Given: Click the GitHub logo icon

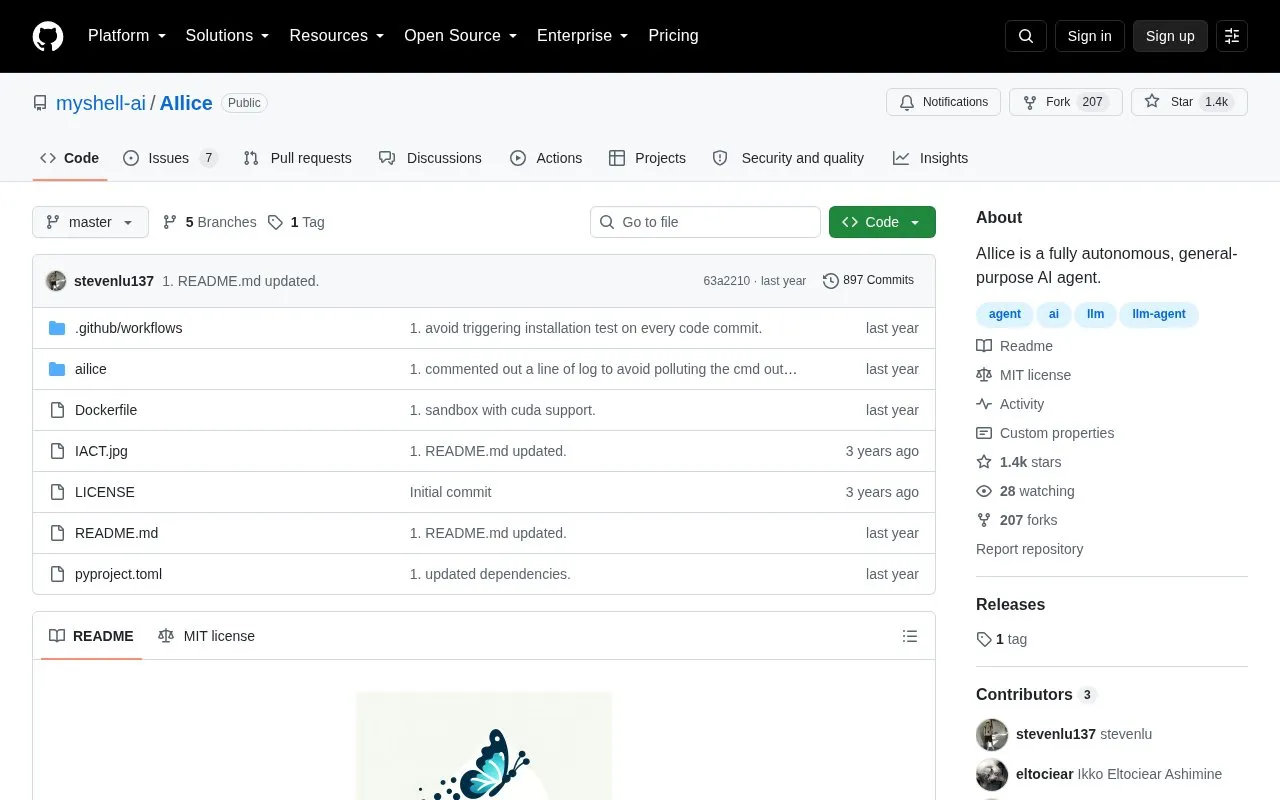Looking at the screenshot, I should click(48, 36).
